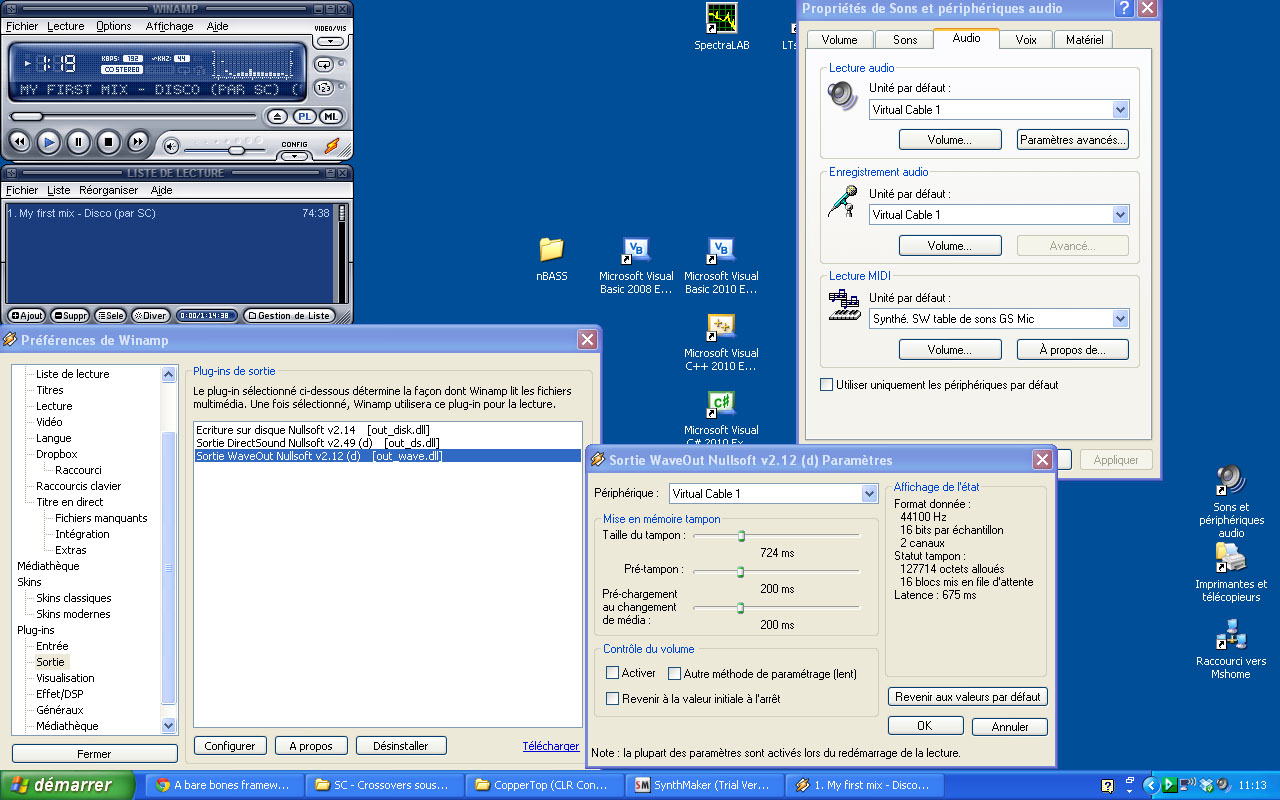Click OK in WaveOut Paramètres dialog
The width and height of the screenshot is (1280, 800).
click(925, 726)
